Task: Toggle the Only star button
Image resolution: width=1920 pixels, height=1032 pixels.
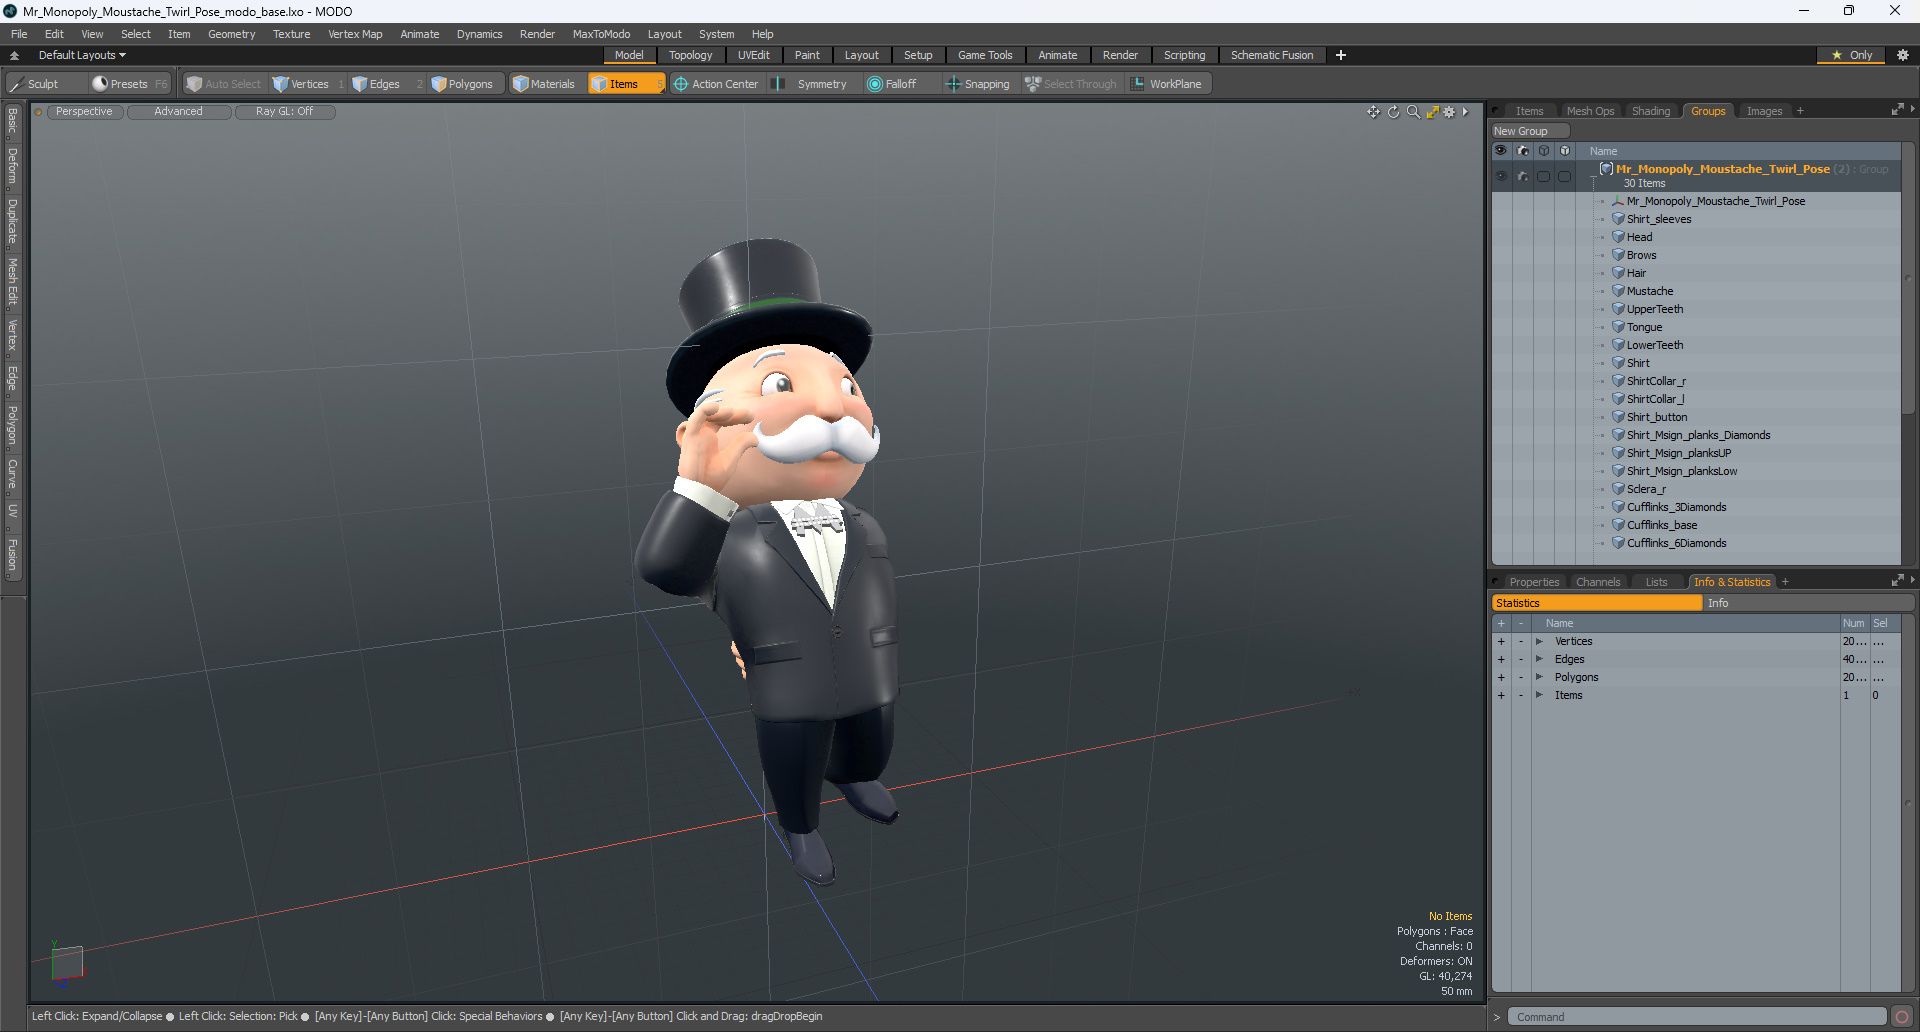Action: click(1852, 55)
